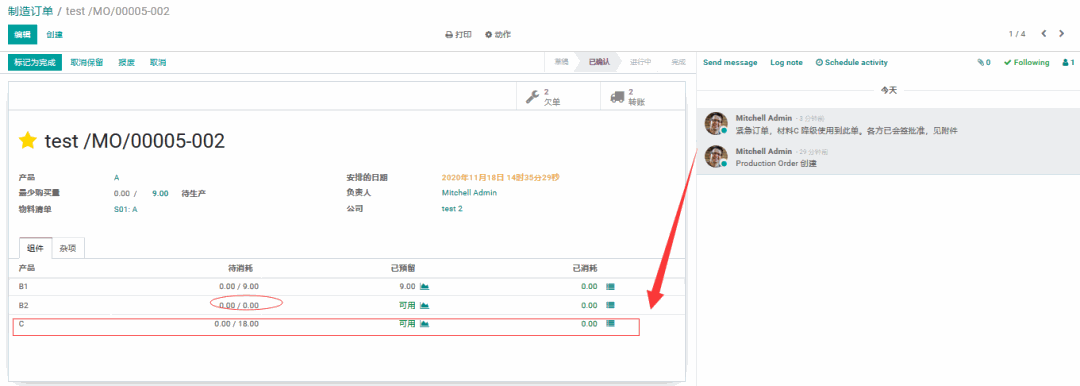This screenshot has height=386, width=1080.
Task: Click 制造订单 breadcrumb link
Action: coord(29,11)
